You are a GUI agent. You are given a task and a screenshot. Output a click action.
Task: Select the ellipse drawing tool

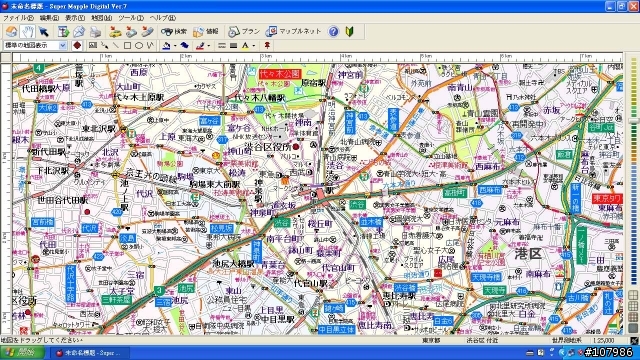pyautogui.click(x=139, y=45)
